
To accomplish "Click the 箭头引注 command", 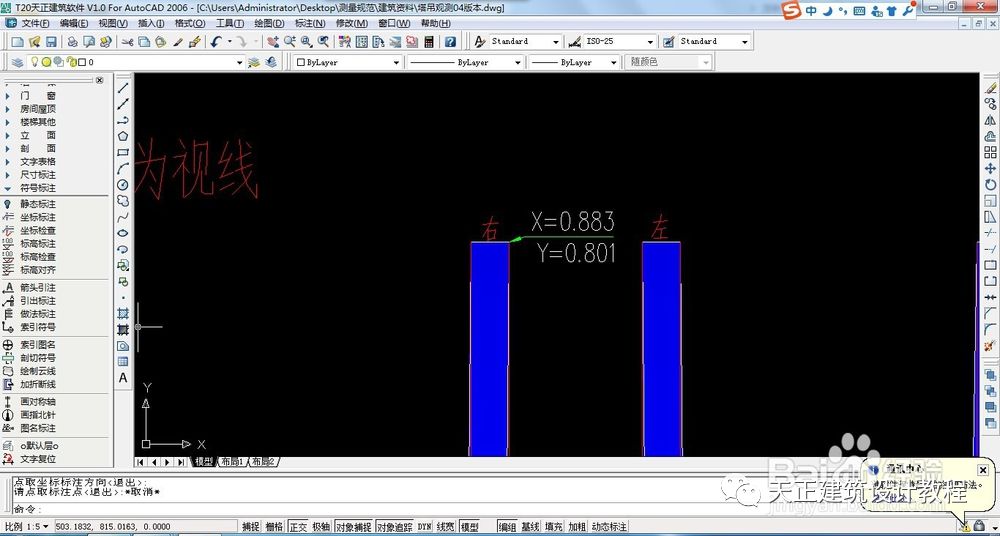I will tap(37, 288).
